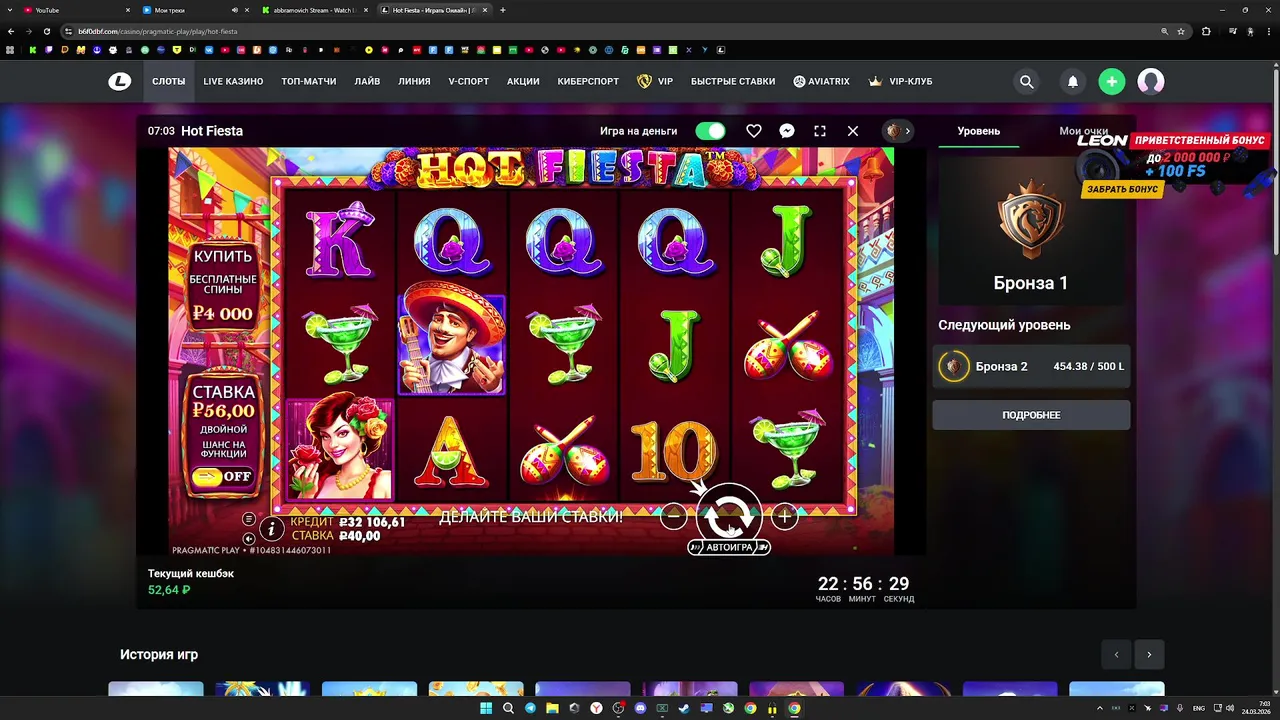Open the Лайв section
The height and width of the screenshot is (720, 1280).
tap(367, 82)
